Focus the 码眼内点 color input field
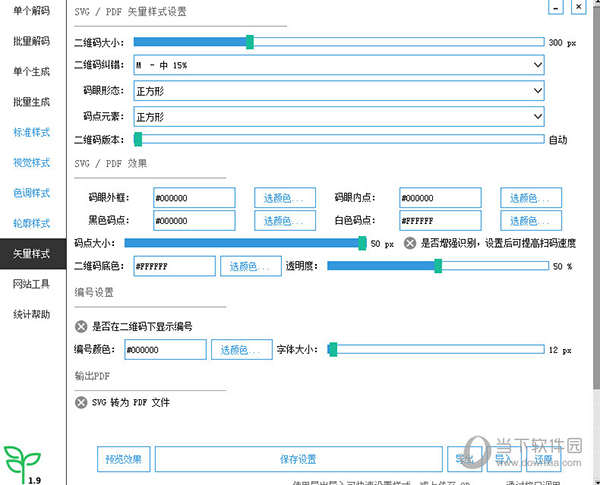The image size is (600, 485). [x=440, y=198]
